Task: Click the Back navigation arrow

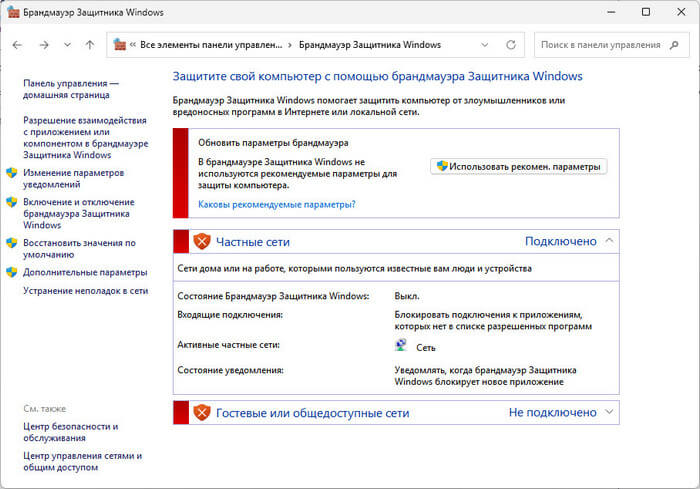Action: click(18, 45)
